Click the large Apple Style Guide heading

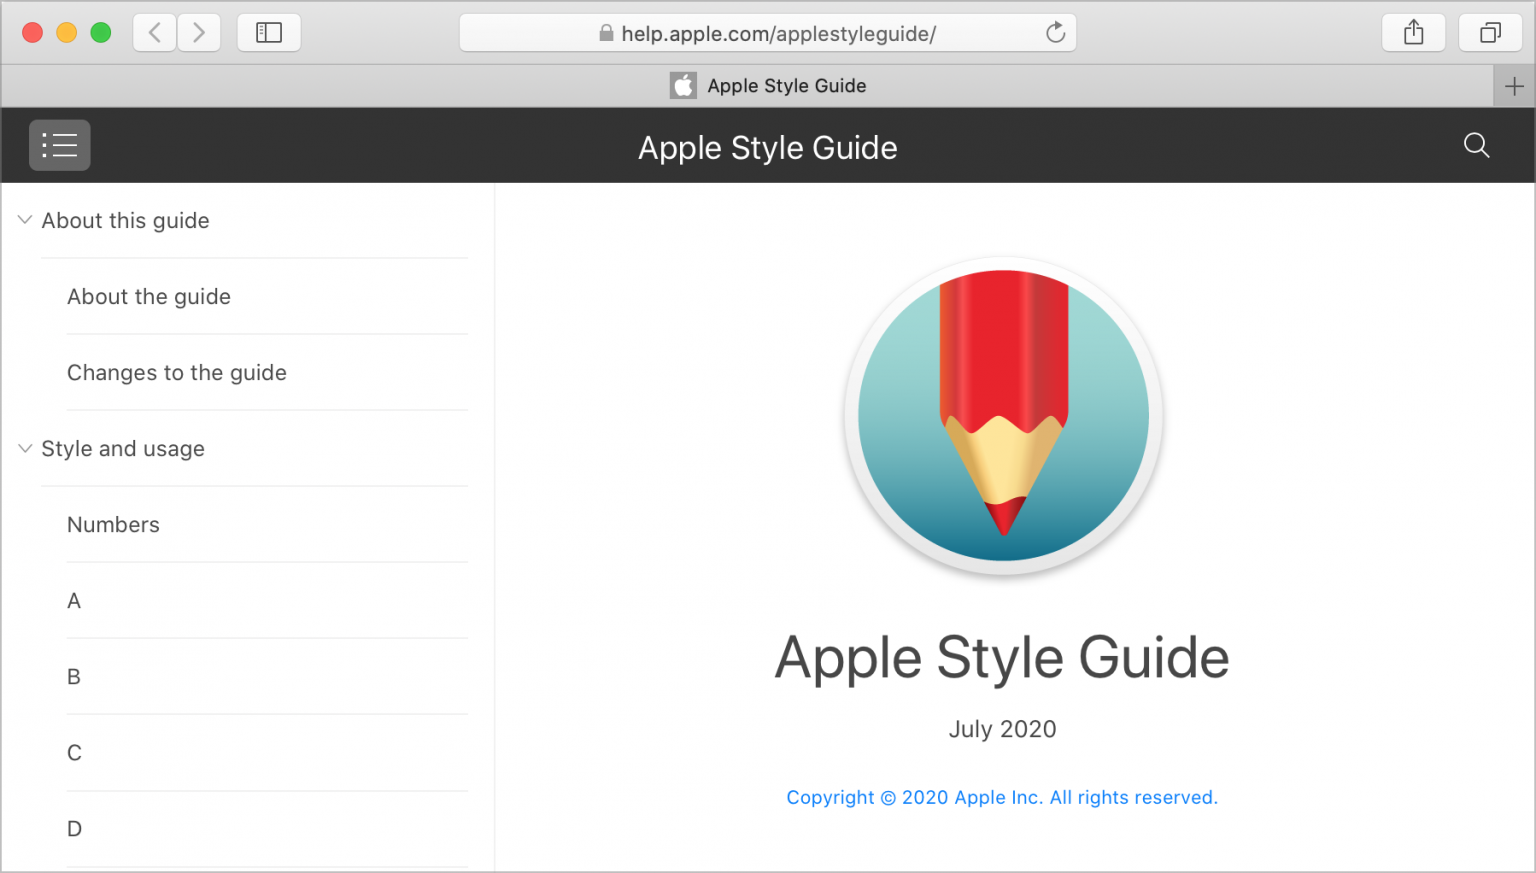(1002, 658)
